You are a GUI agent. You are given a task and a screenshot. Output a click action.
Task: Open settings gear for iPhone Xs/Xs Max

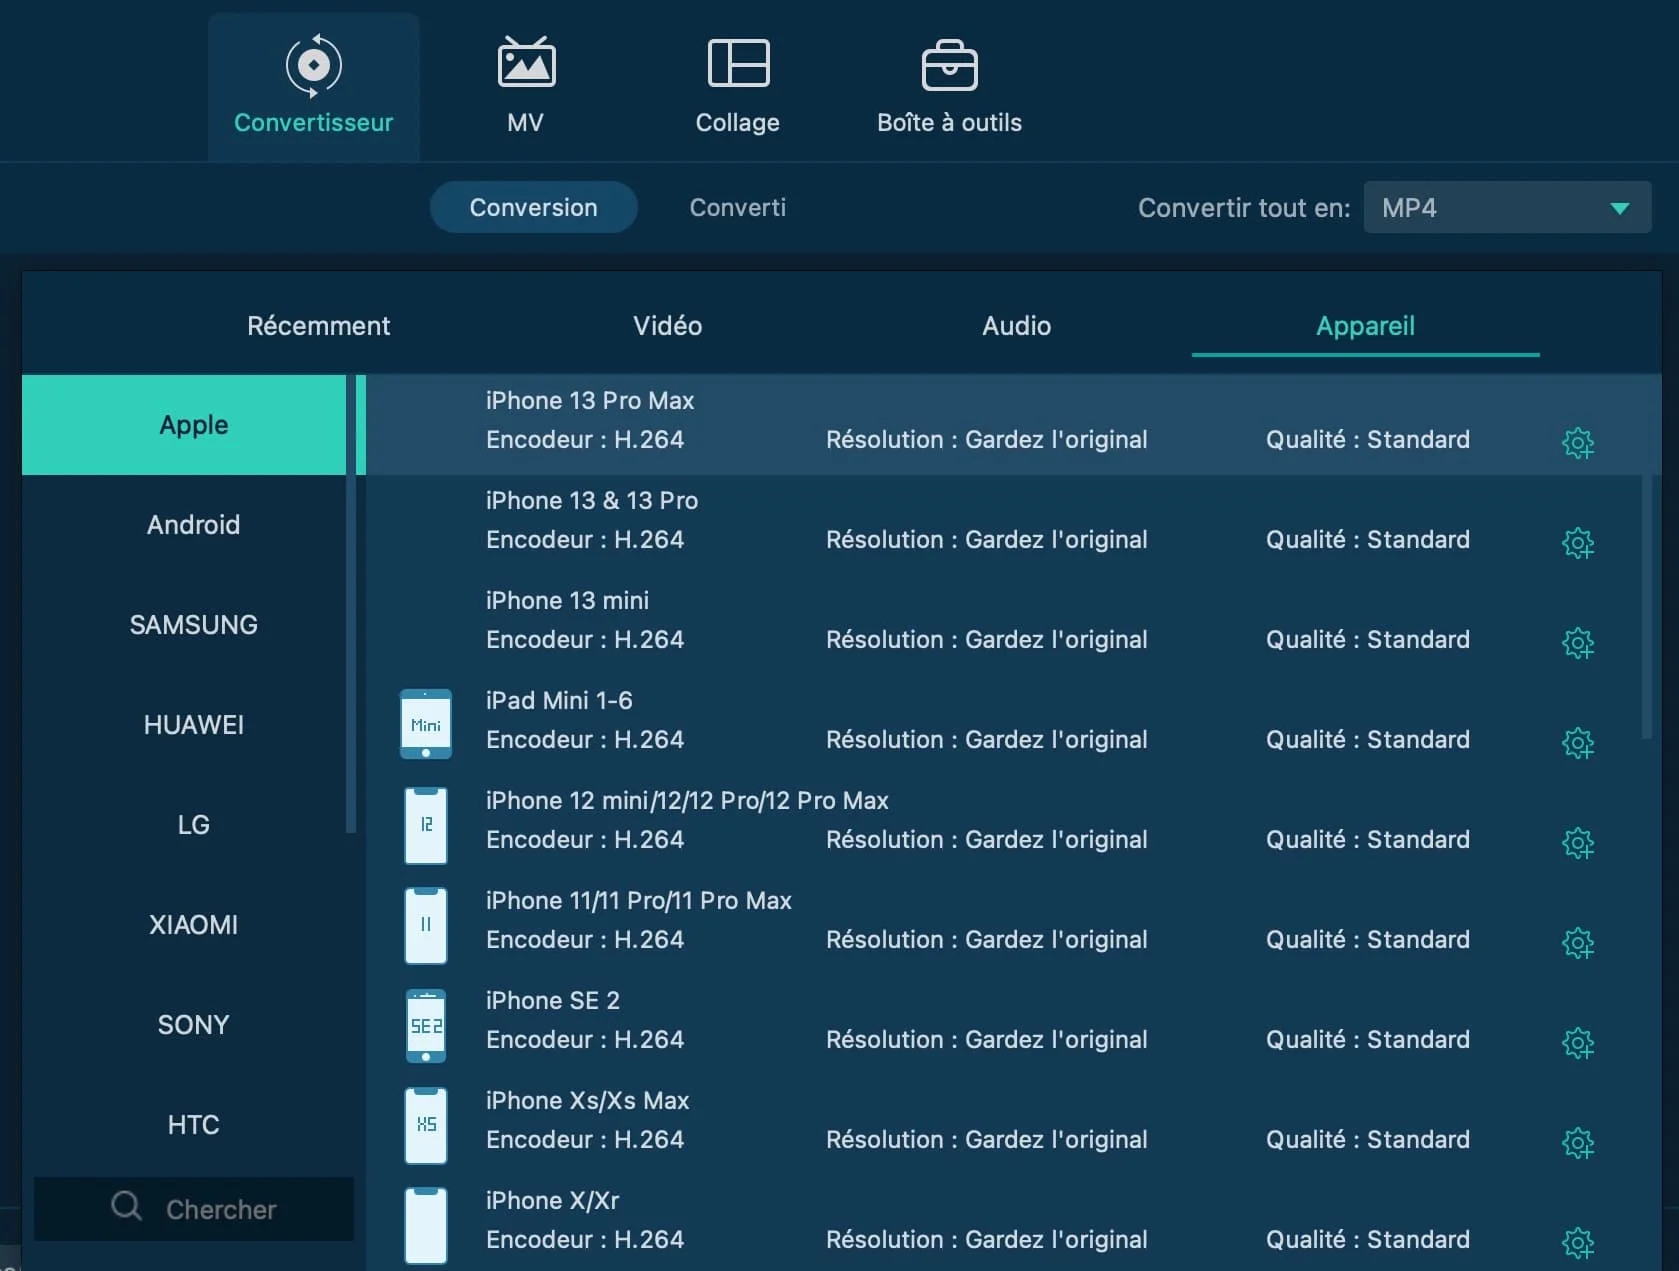tap(1577, 1143)
